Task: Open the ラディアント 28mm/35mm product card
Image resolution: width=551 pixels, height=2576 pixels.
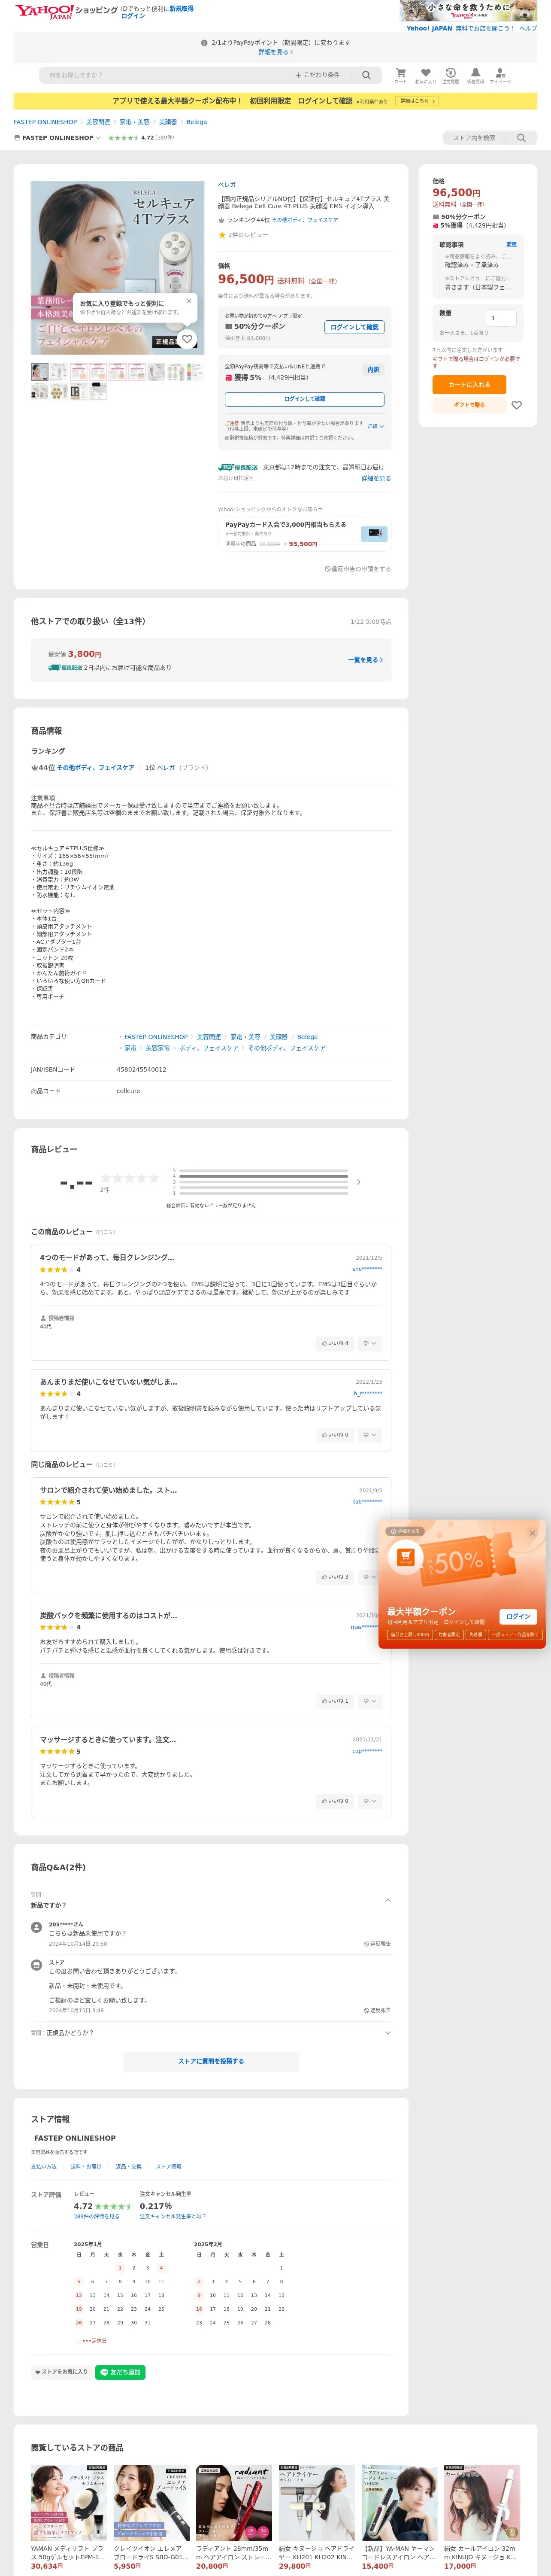Action: [234, 2517]
